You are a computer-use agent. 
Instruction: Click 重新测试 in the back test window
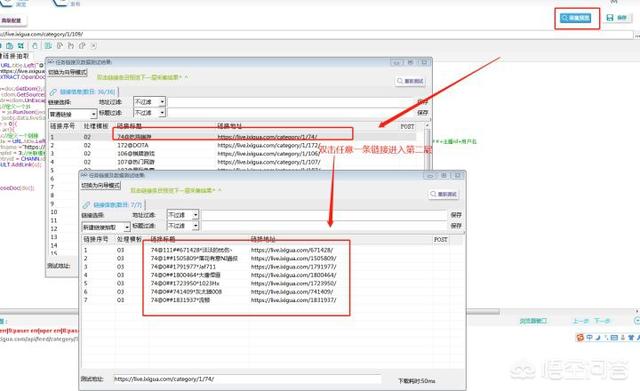pyautogui.click(x=410, y=81)
